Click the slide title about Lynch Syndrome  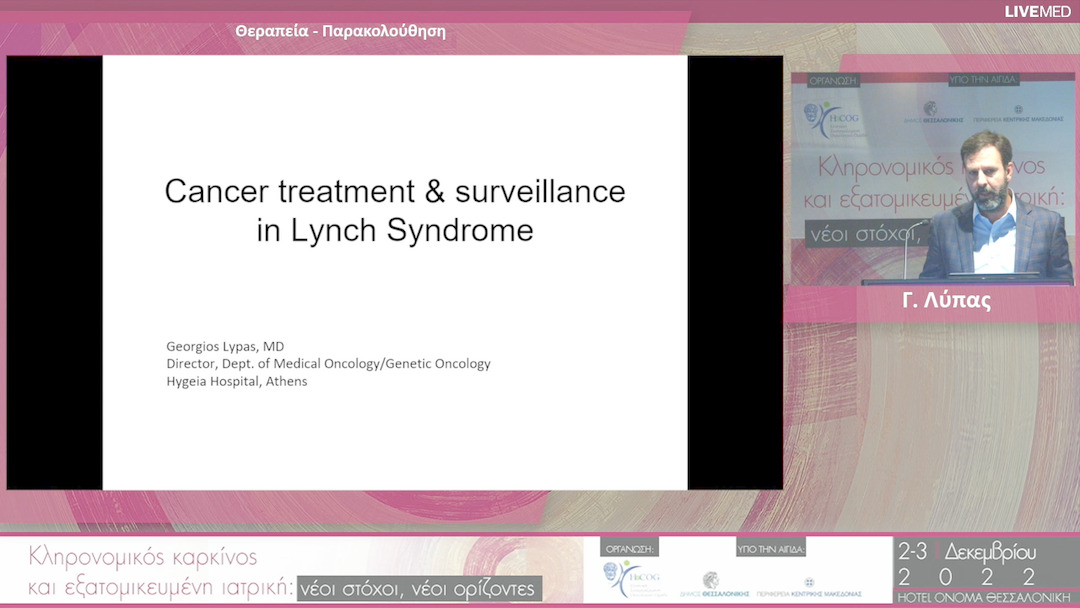(395, 211)
